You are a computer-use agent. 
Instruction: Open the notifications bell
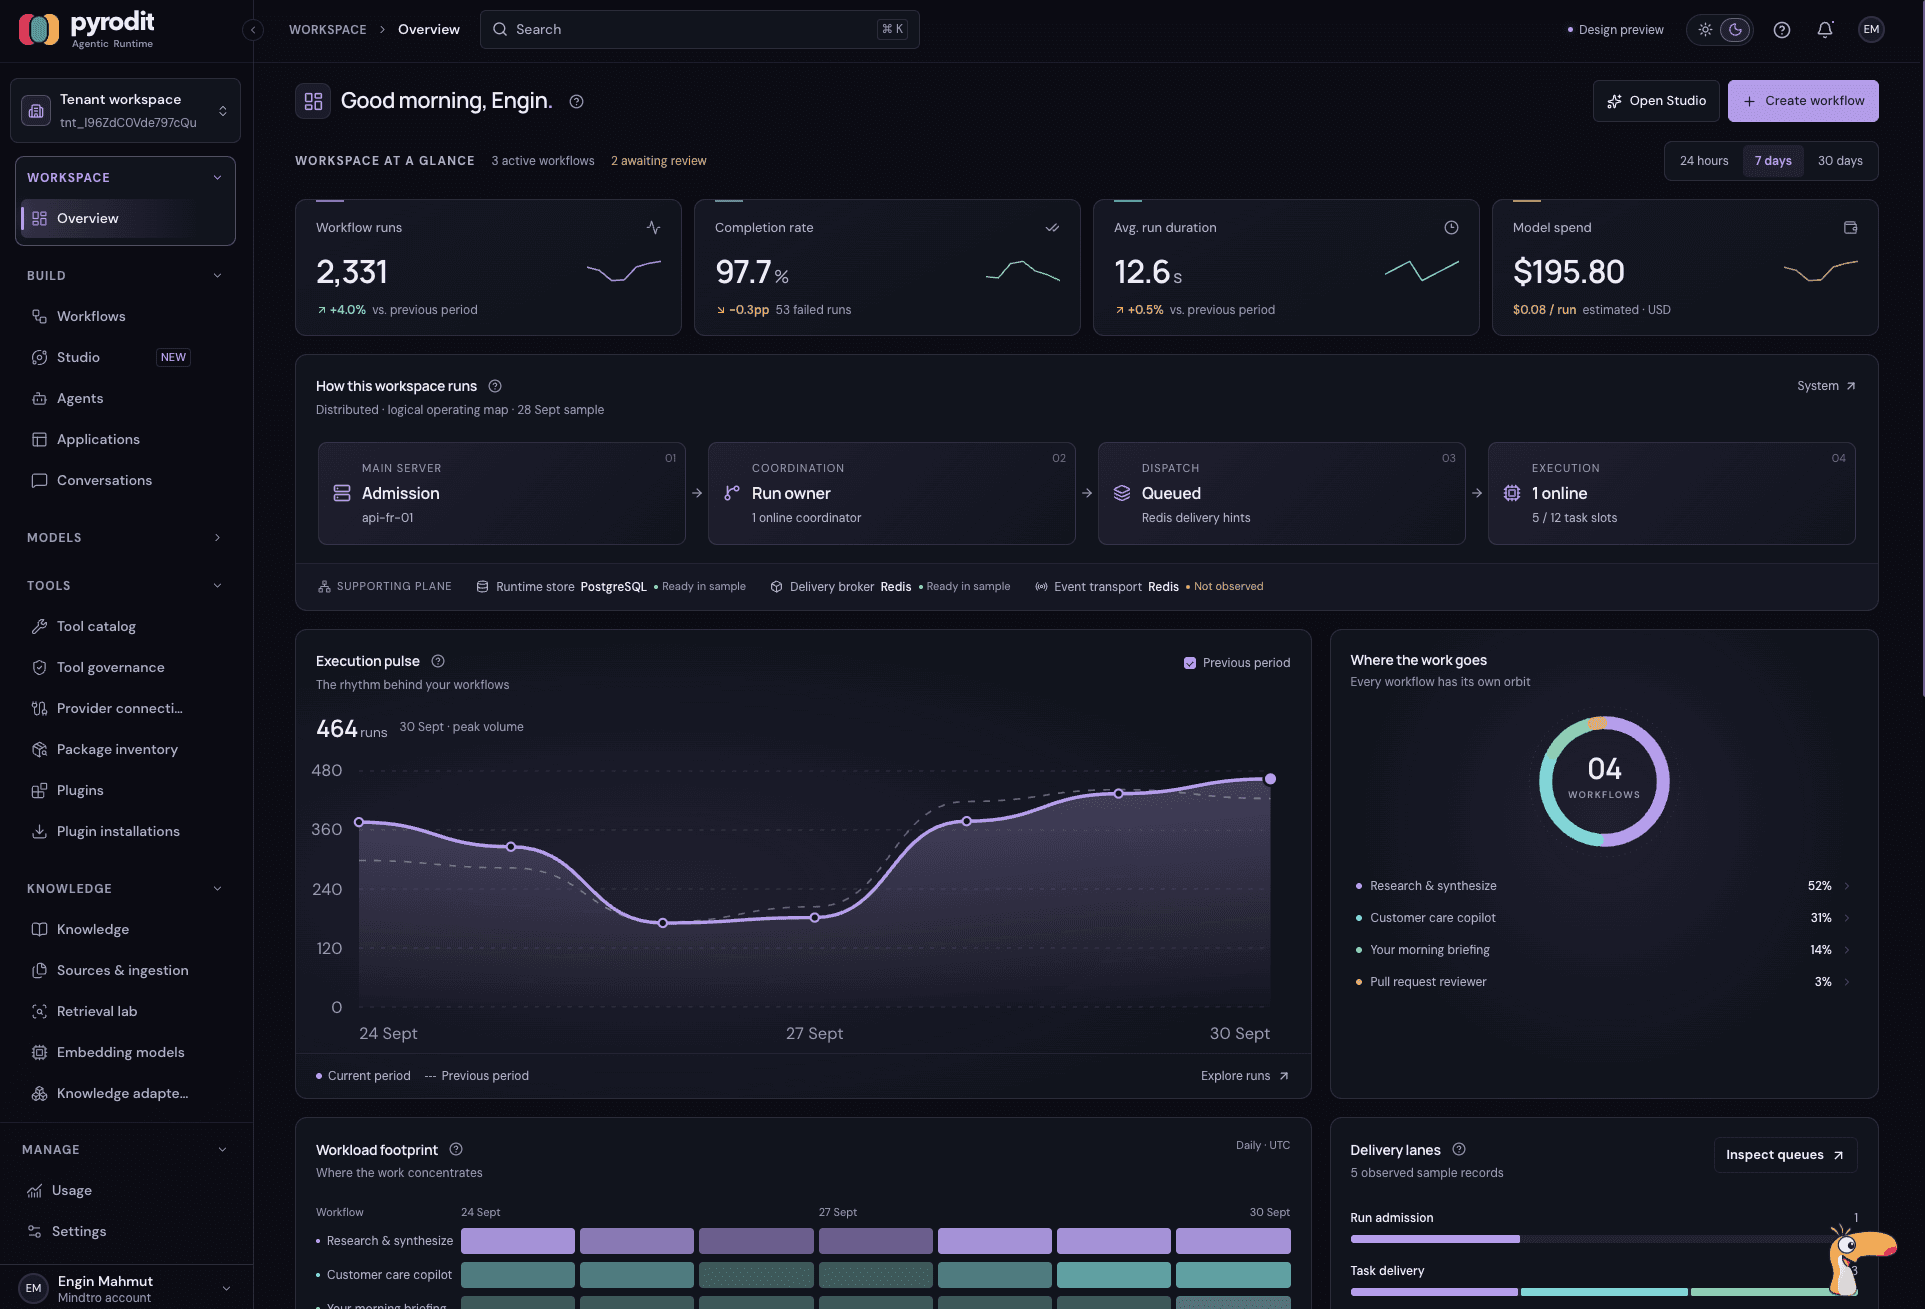[1825, 30]
